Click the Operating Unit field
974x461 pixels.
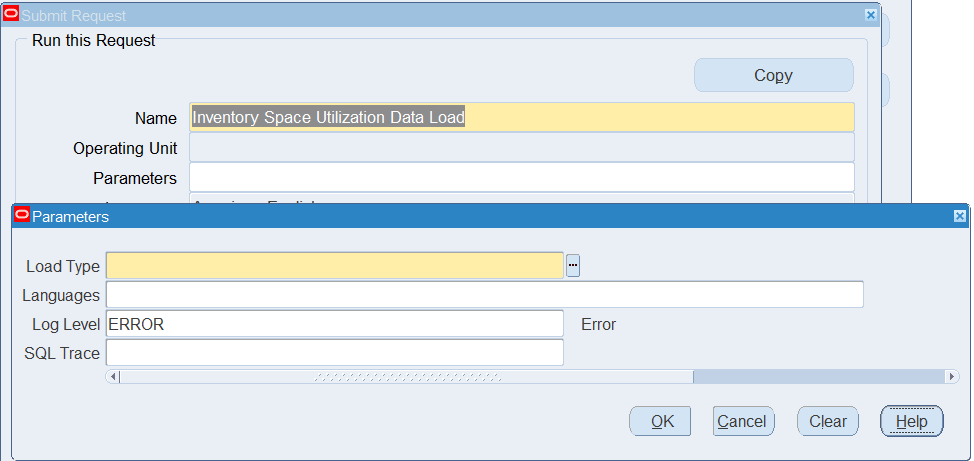[x=521, y=148]
